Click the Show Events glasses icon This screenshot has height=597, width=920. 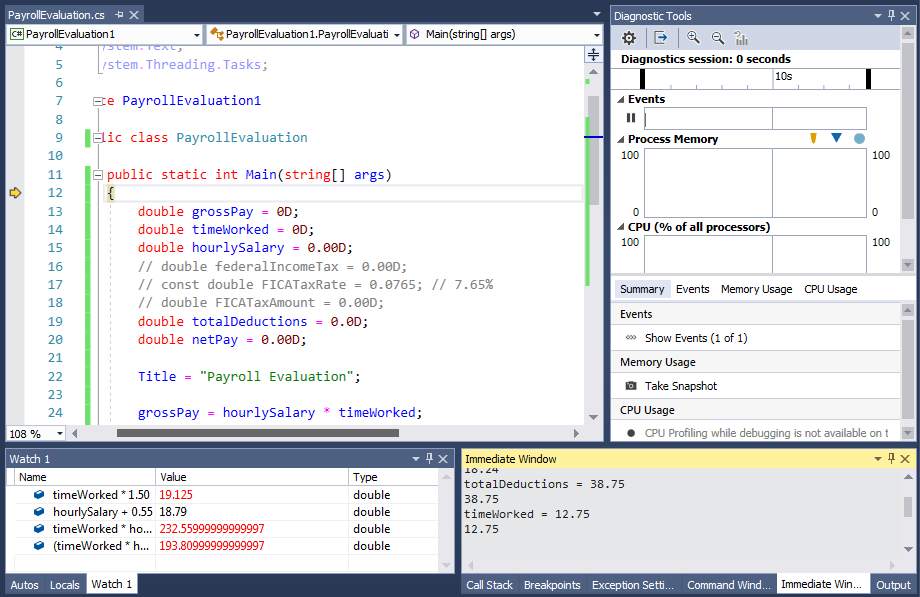tap(631, 338)
